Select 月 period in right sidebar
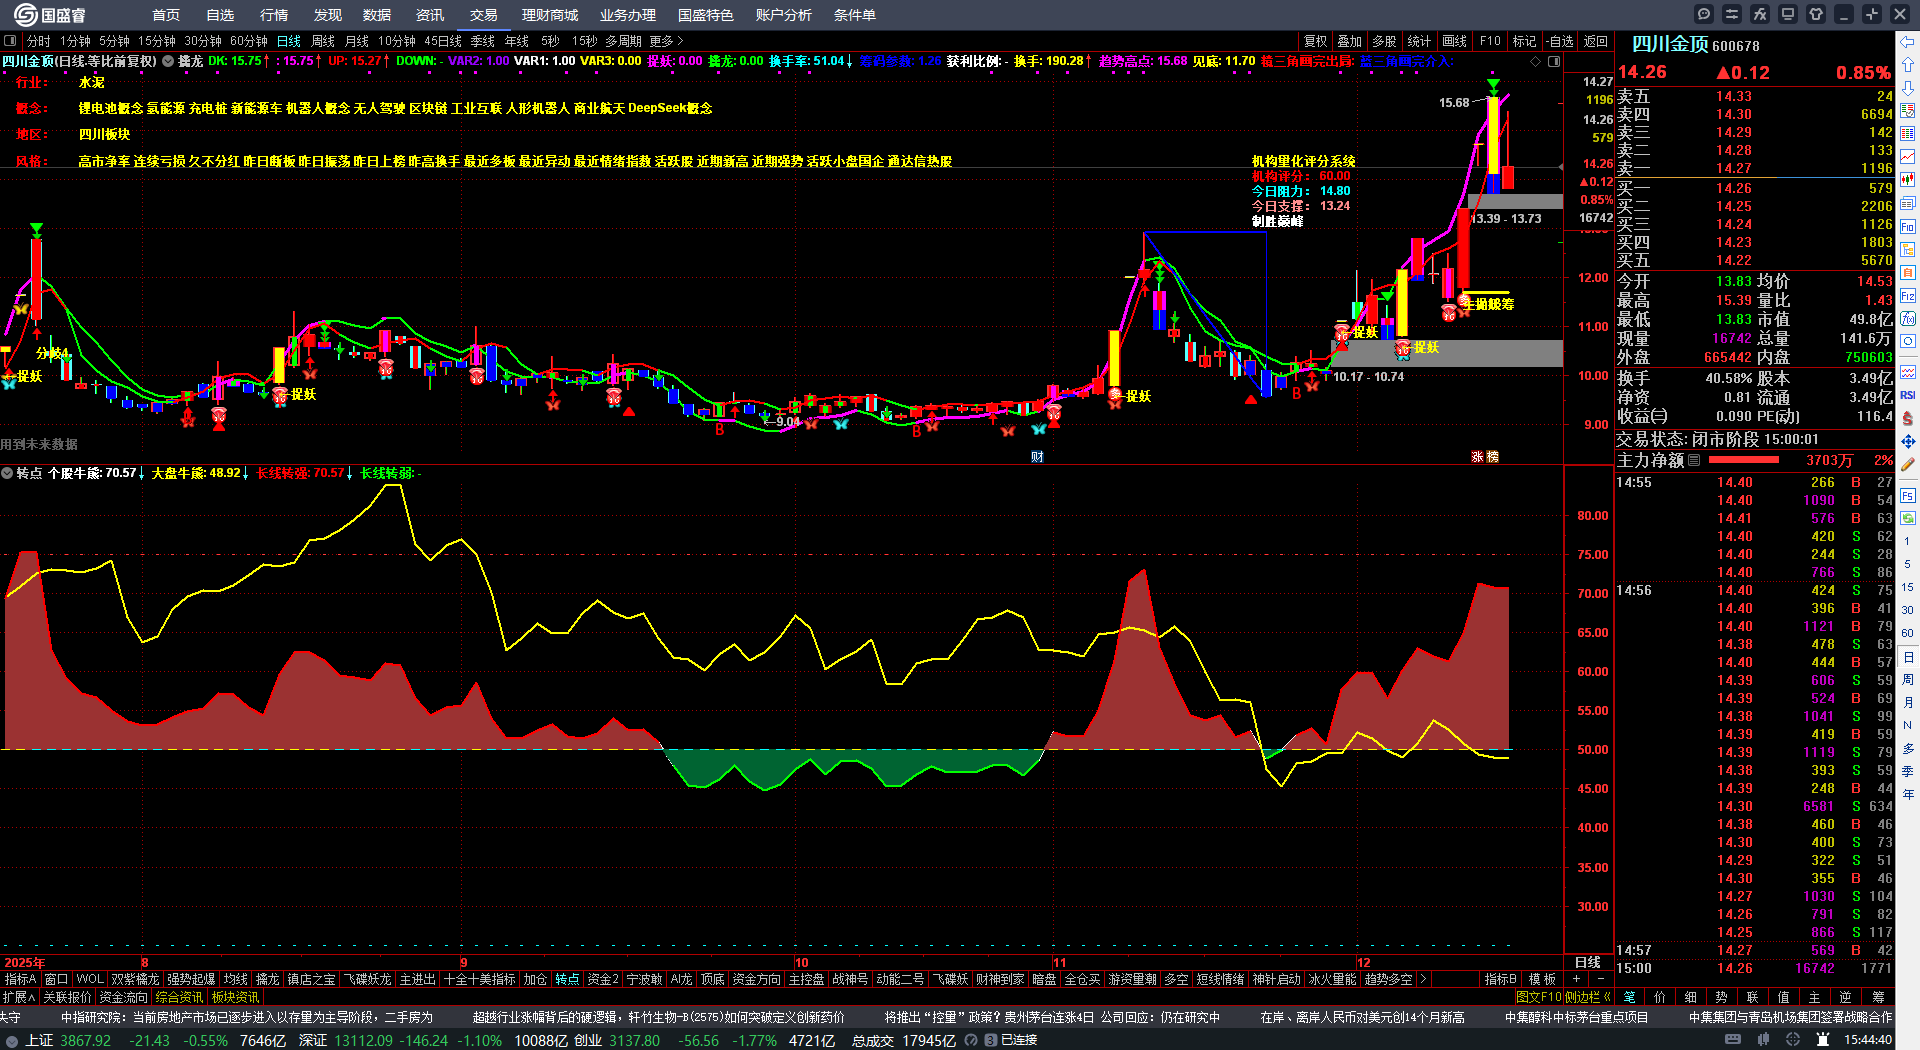The height and width of the screenshot is (1050, 1920). point(1908,703)
